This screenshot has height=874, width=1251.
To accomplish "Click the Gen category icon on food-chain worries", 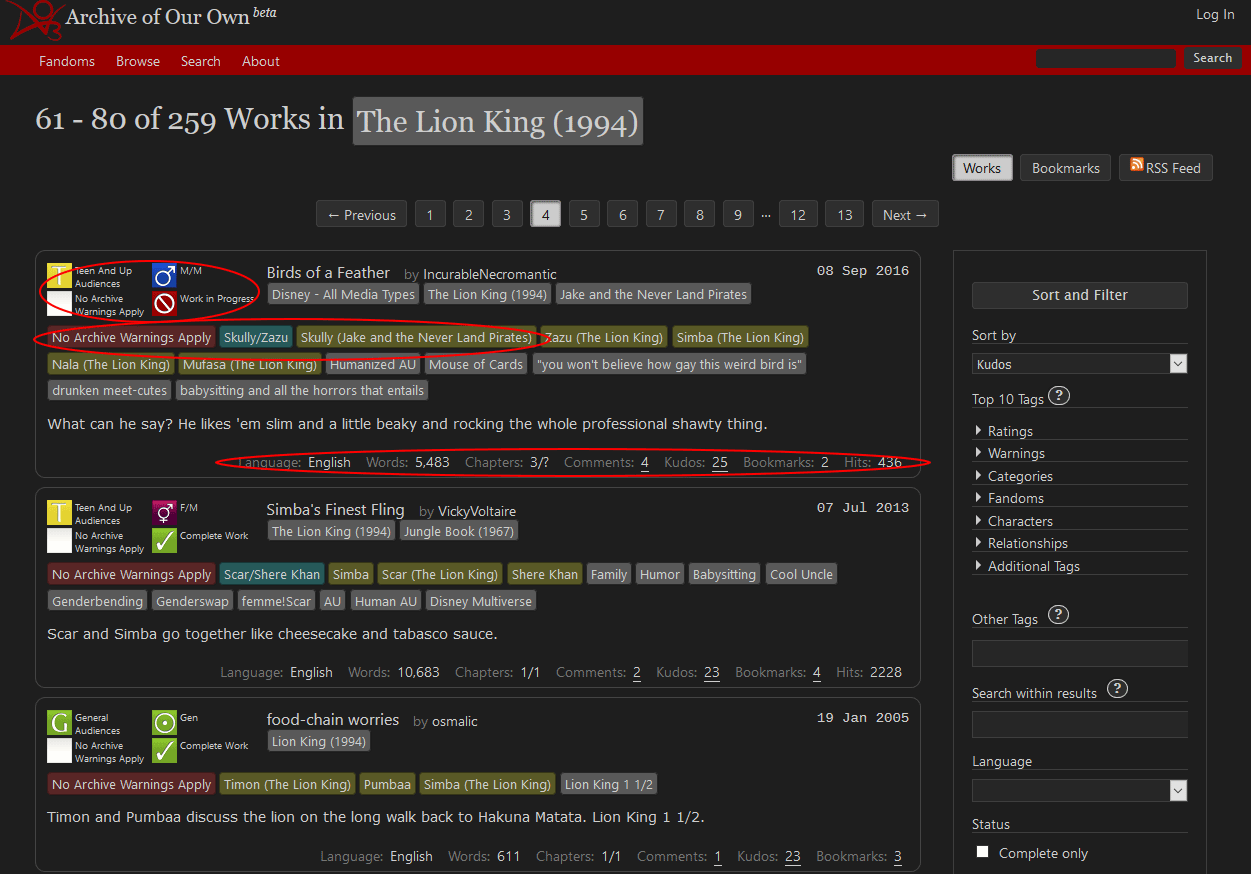I will click(164, 723).
